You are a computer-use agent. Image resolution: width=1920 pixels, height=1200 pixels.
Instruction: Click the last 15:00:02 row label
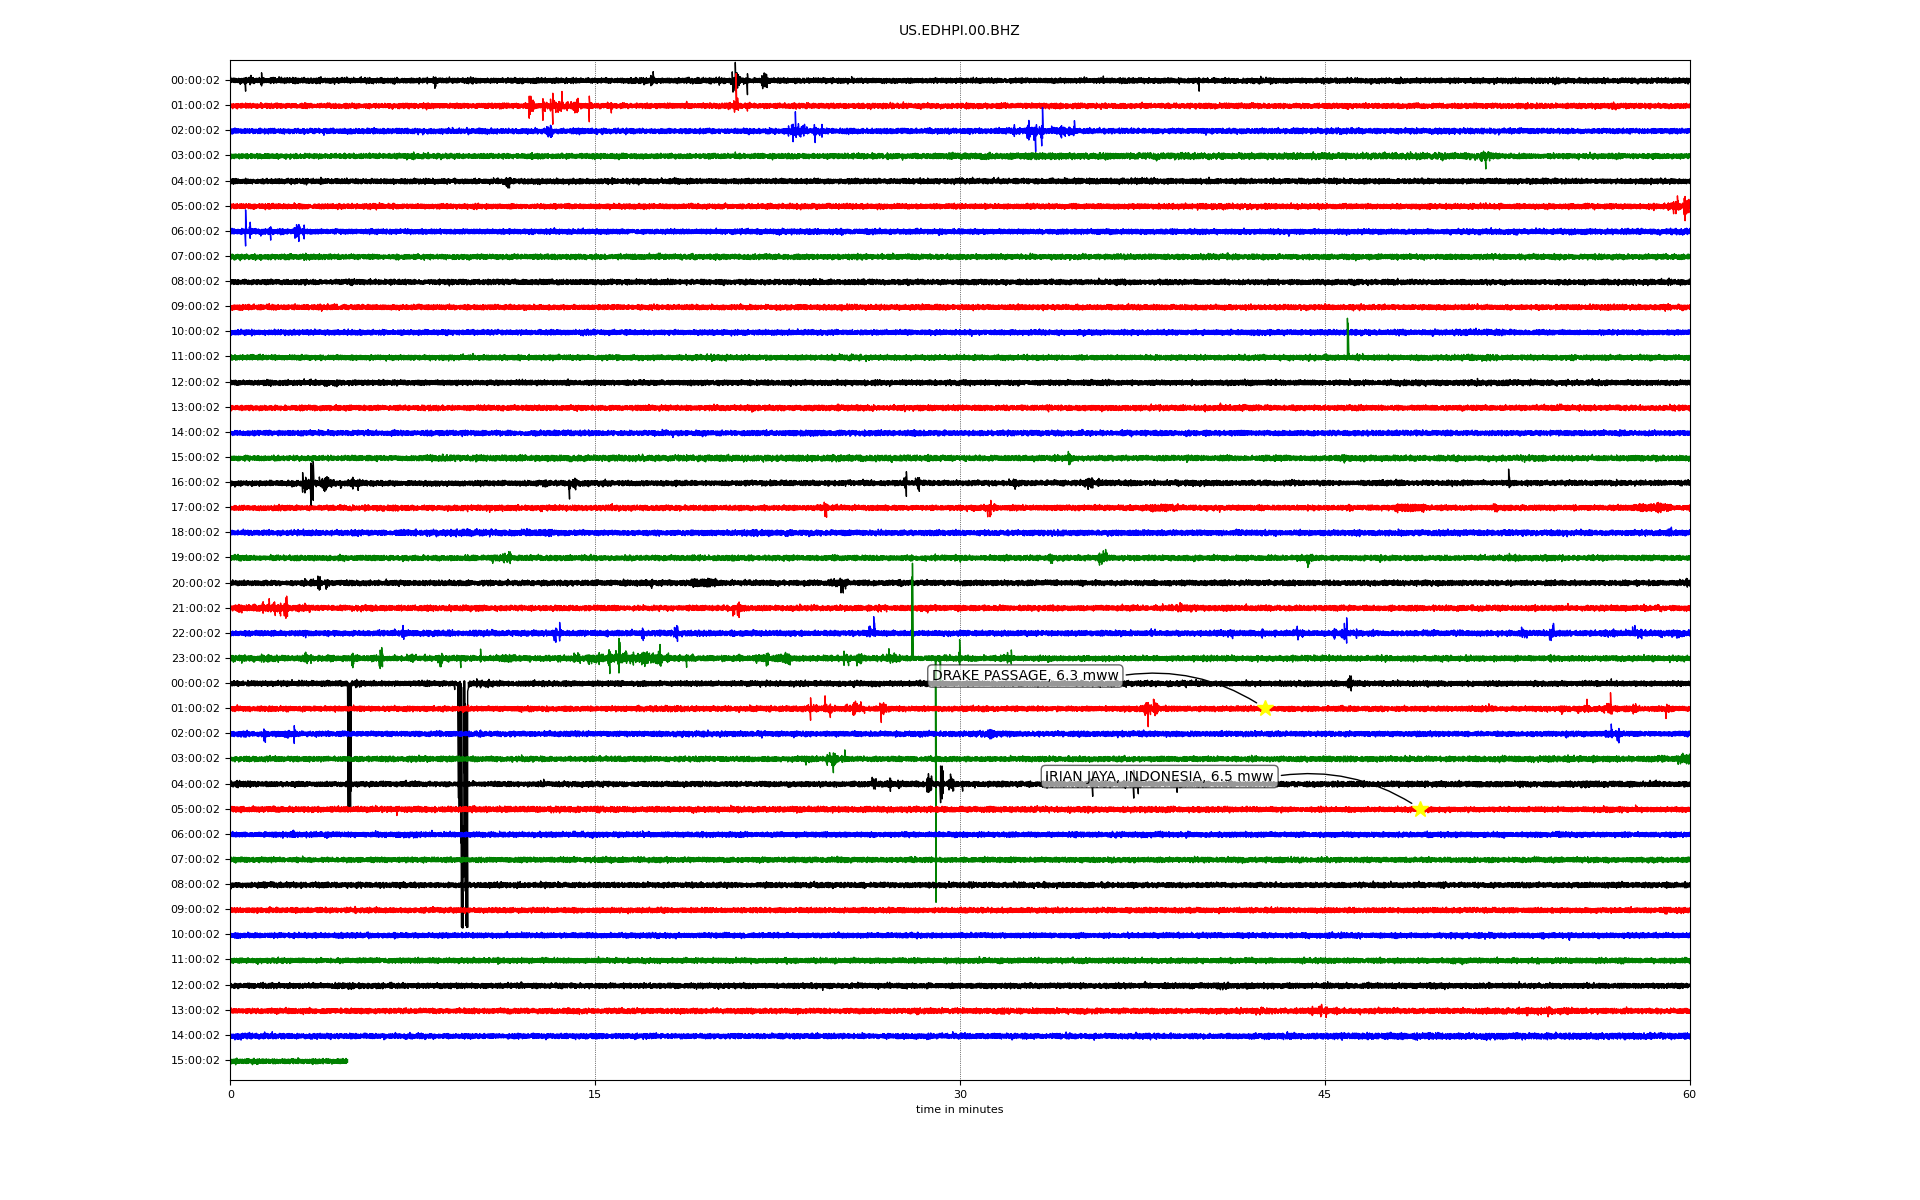tap(195, 1061)
